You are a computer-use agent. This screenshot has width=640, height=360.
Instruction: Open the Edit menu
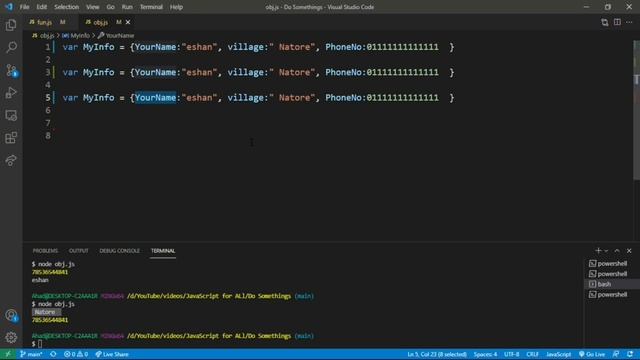tap(42, 7)
